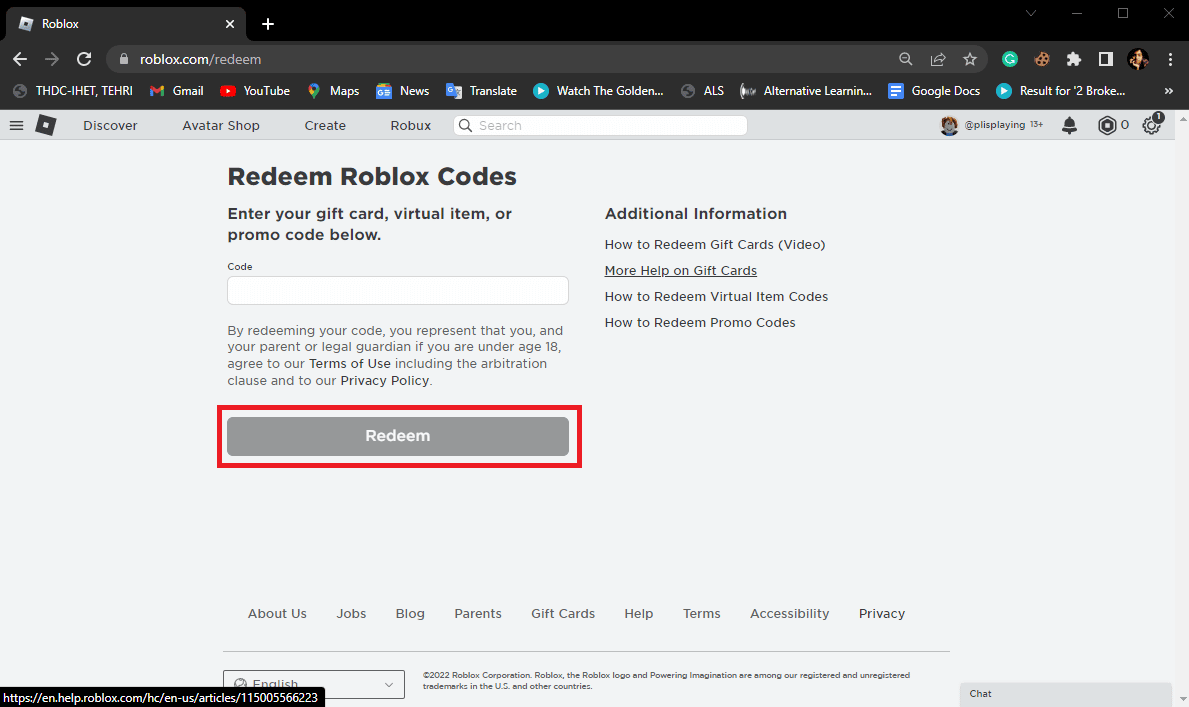Screen dimensions: 1189x707
Task: Open the Blog footer link
Action: (410, 614)
